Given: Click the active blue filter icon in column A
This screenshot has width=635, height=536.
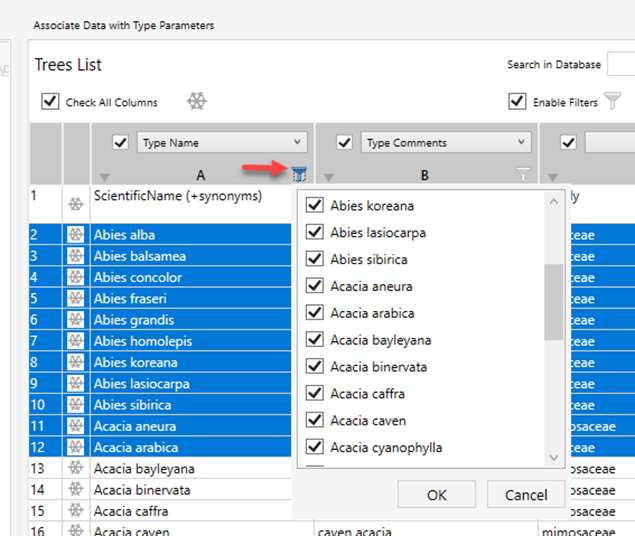Looking at the screenshot, I should click(x=298, y=175).
